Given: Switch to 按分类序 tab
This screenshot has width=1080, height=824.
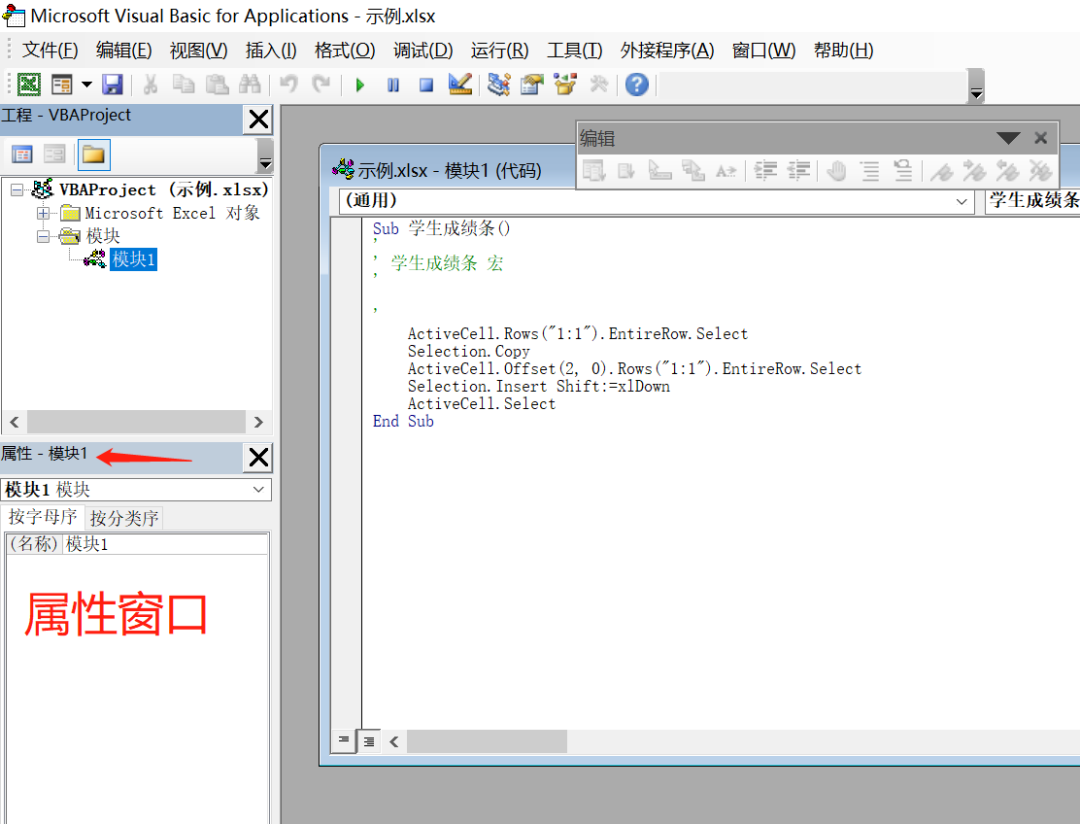Looking at the screenshot, I should point(125,518).
